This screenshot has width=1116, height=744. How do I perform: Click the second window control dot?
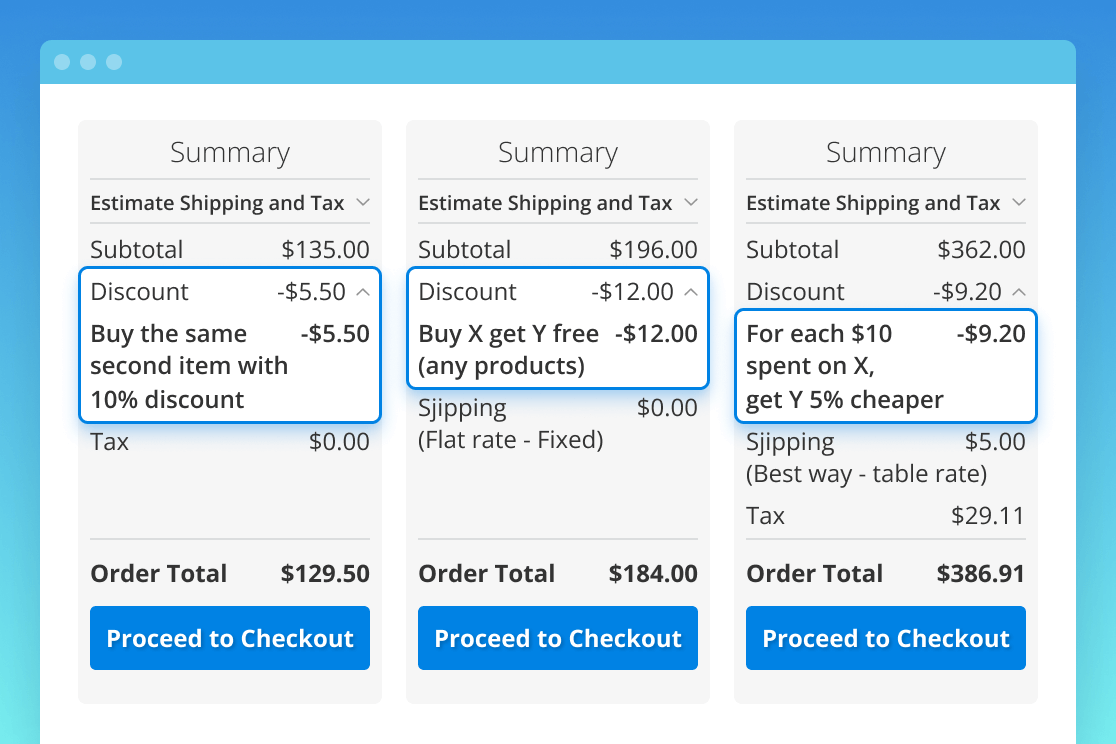pyautogui.click(x=88, y=62)
